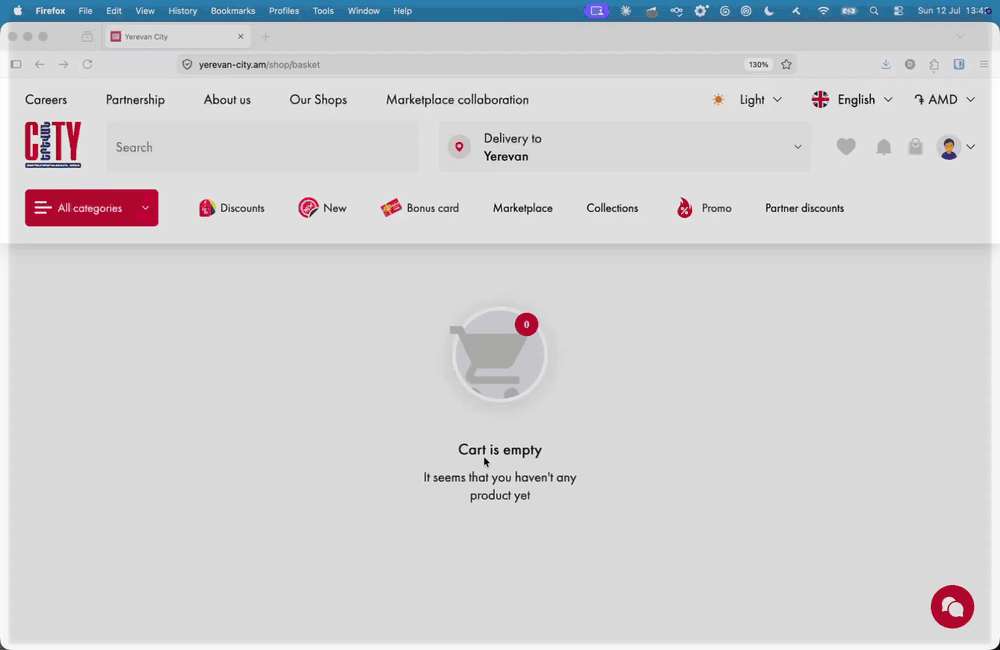Open the New products section
This screenshot has width=1000, height=650.
coord(322,208)
